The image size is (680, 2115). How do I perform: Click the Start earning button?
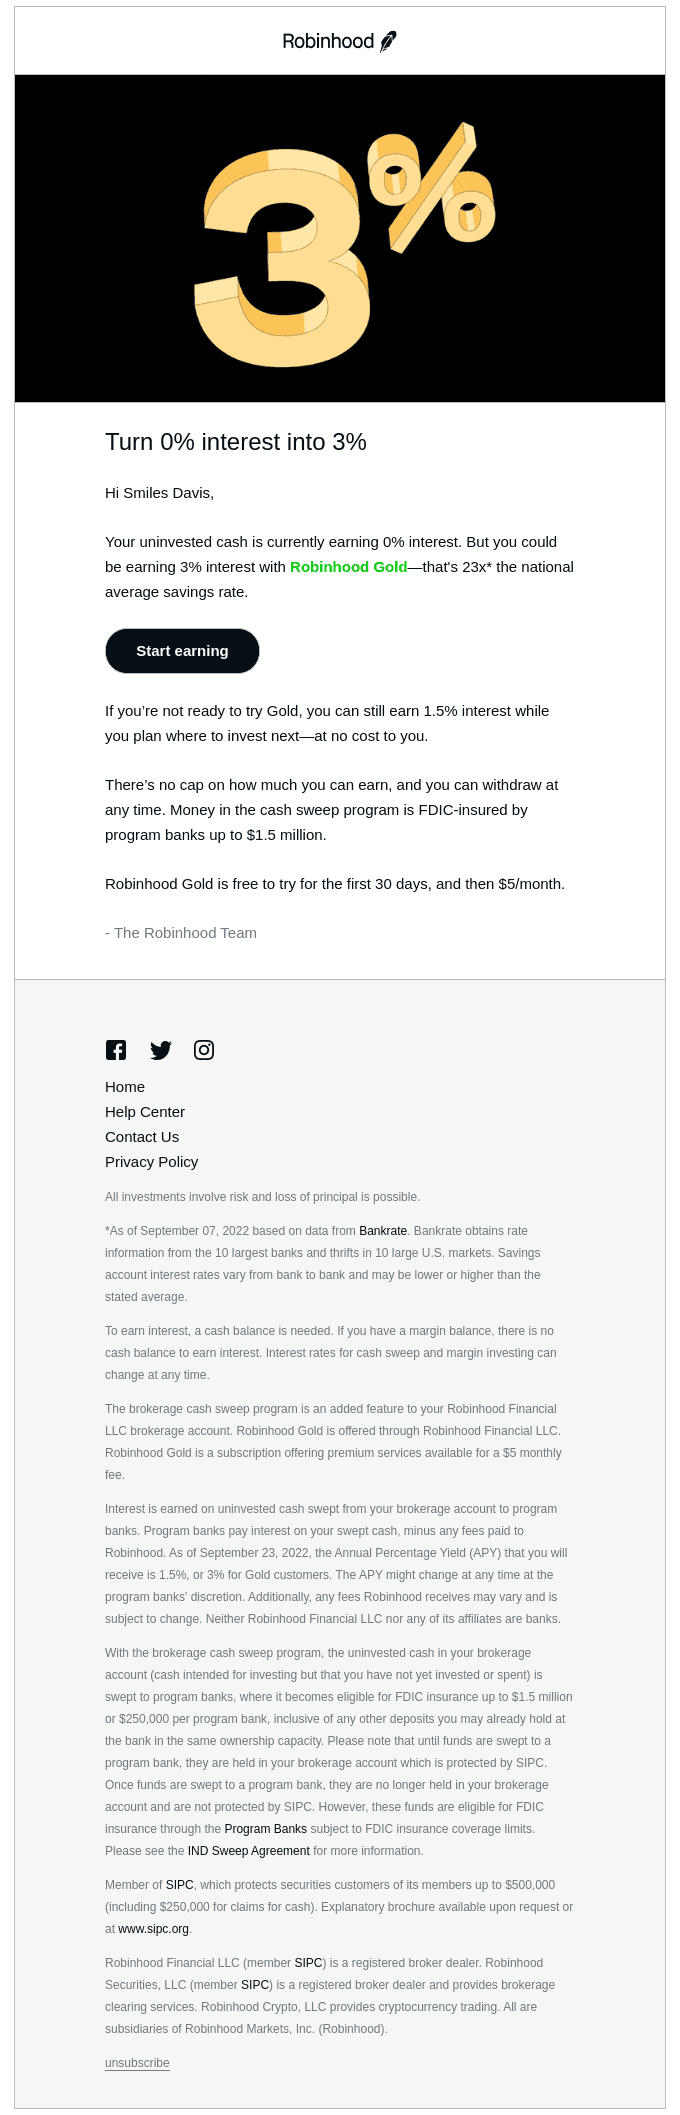click(182, 651)
